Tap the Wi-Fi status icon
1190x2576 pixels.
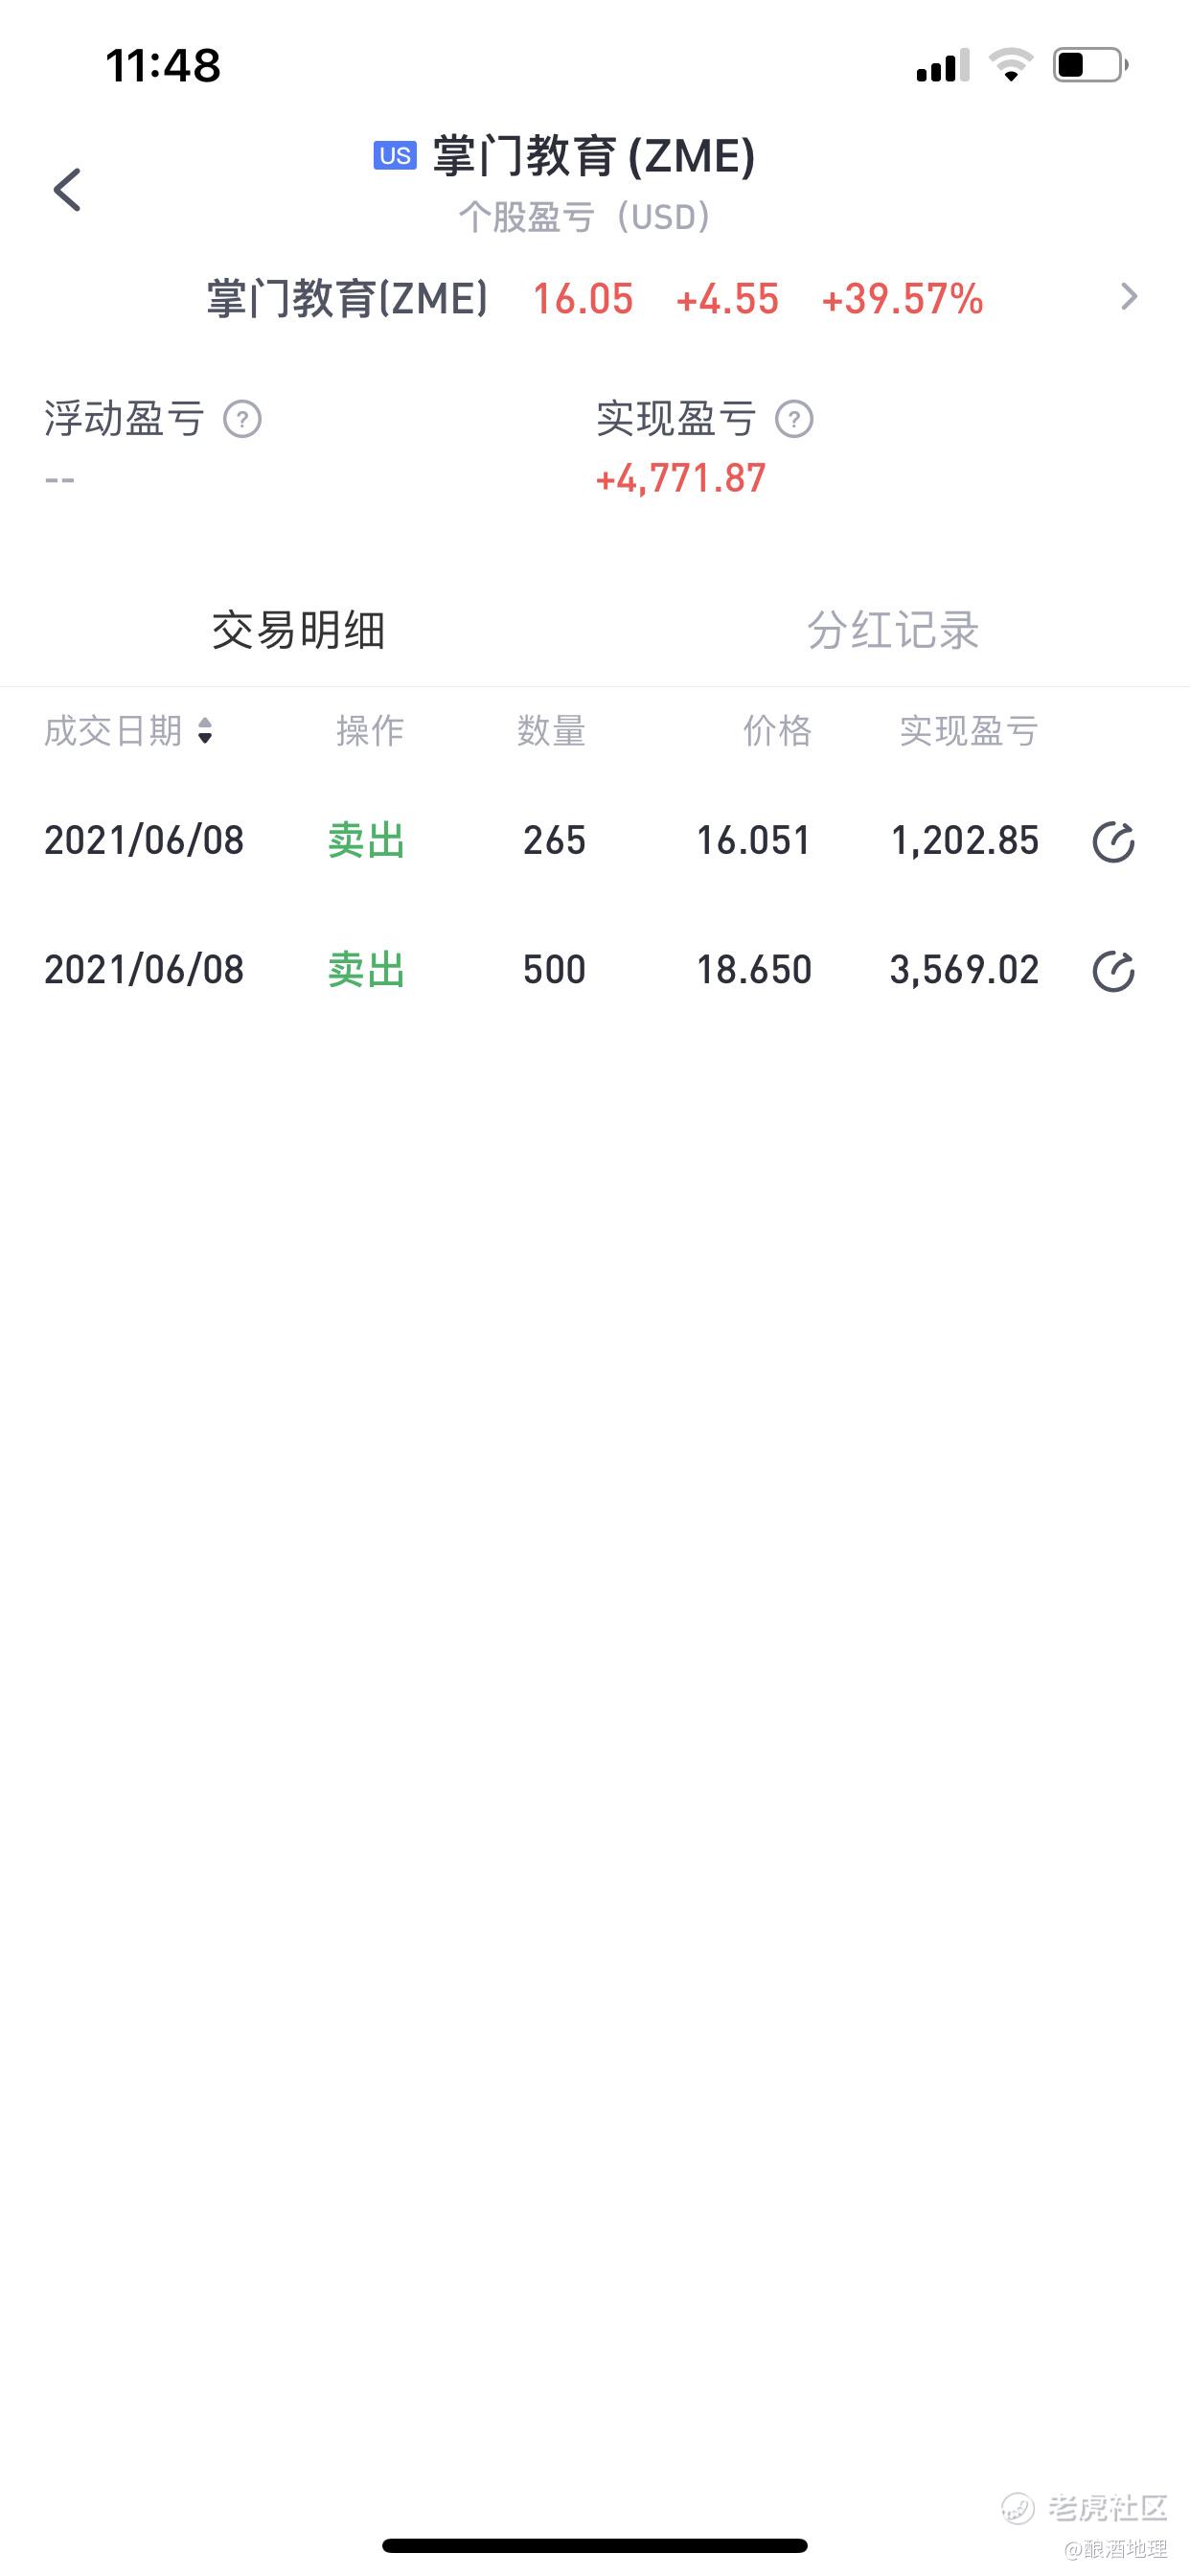(1010, 65)
